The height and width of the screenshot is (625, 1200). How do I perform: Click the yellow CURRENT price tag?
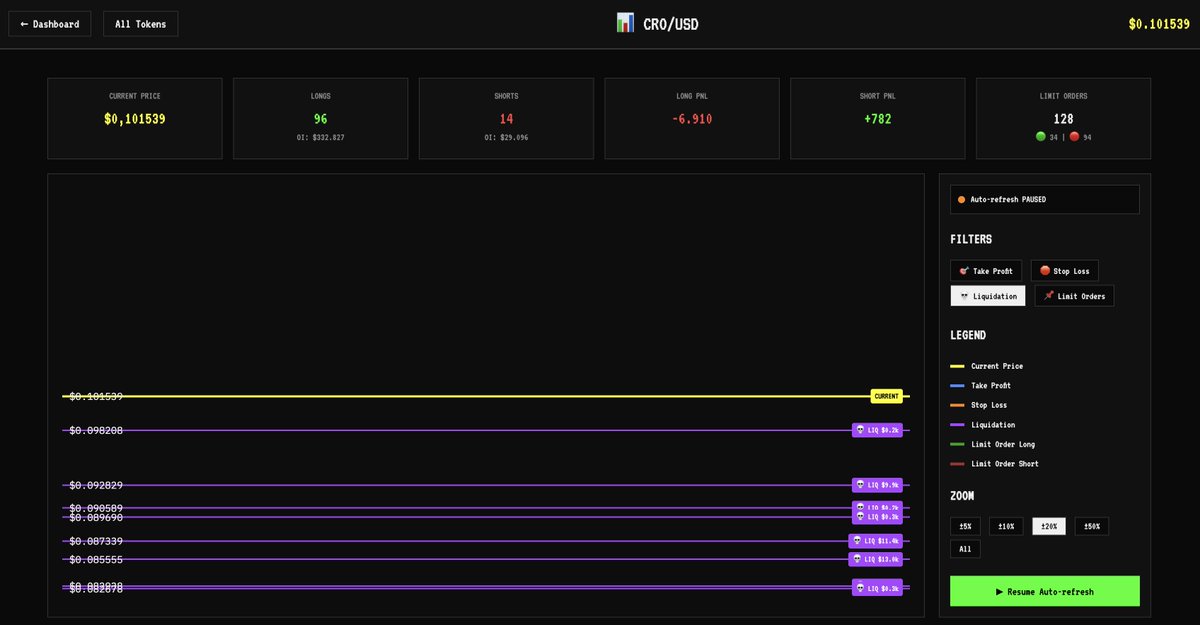(x=886, y=396)
